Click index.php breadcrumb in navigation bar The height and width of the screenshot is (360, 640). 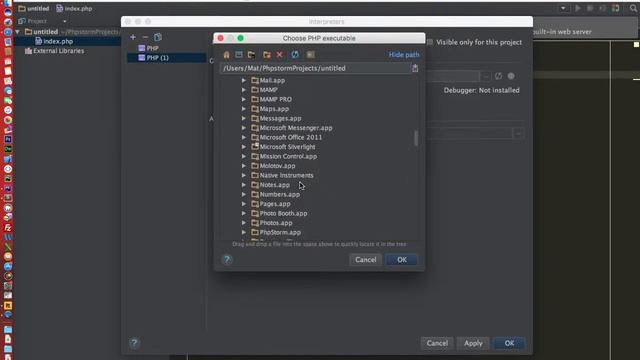pos(74,8)
